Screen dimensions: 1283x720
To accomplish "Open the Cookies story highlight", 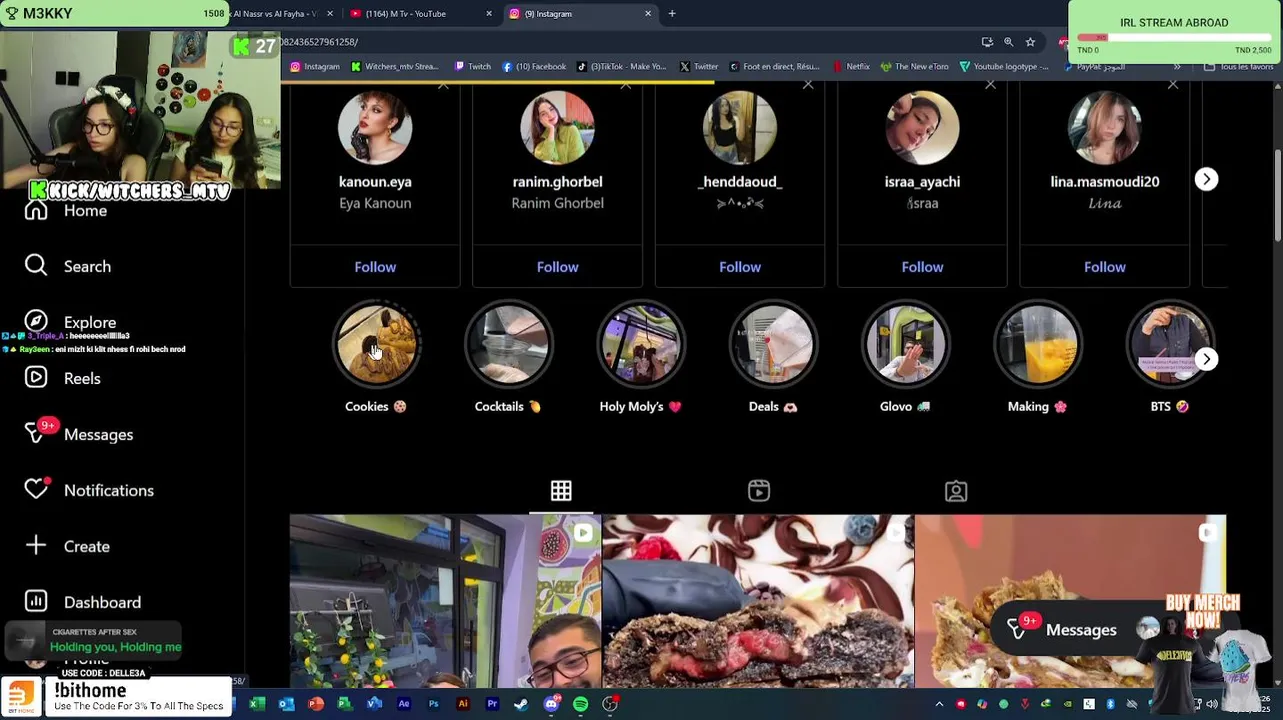I will click(375, 344).
